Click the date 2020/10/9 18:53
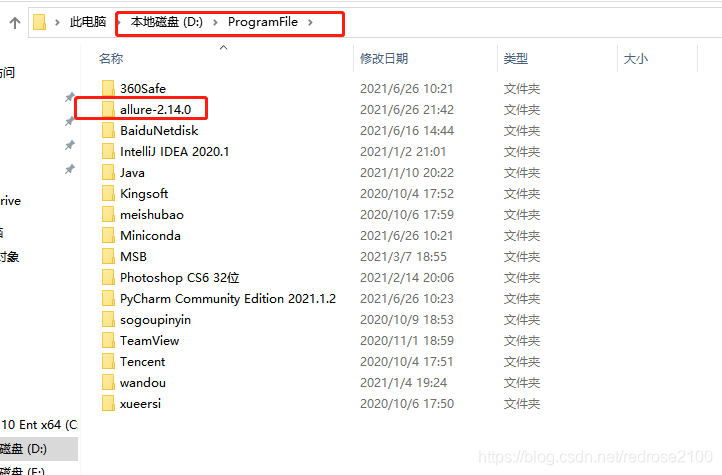 (x=407, y=319)
